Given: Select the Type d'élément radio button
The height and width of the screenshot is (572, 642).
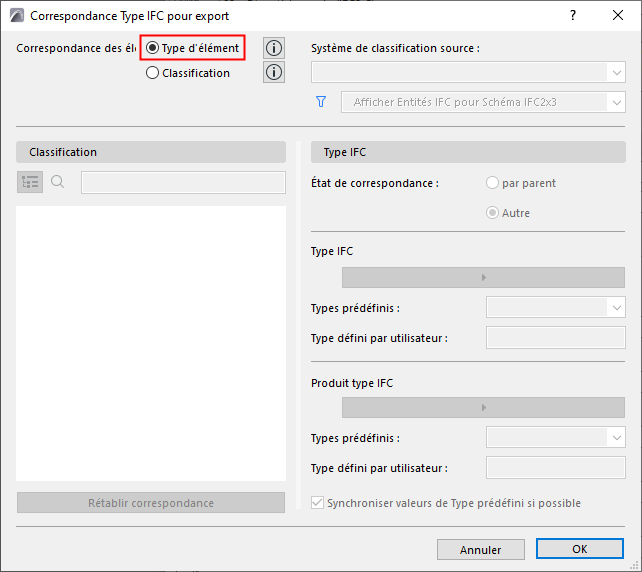Looking at the screenshot, I should click(x=152, y=48).
